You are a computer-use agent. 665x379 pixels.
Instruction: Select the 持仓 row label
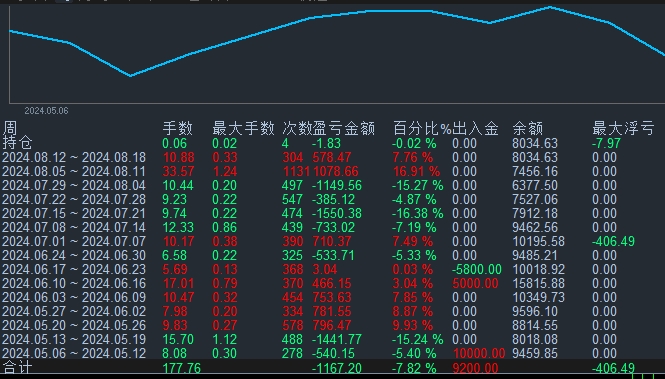(x=17, y=142)
